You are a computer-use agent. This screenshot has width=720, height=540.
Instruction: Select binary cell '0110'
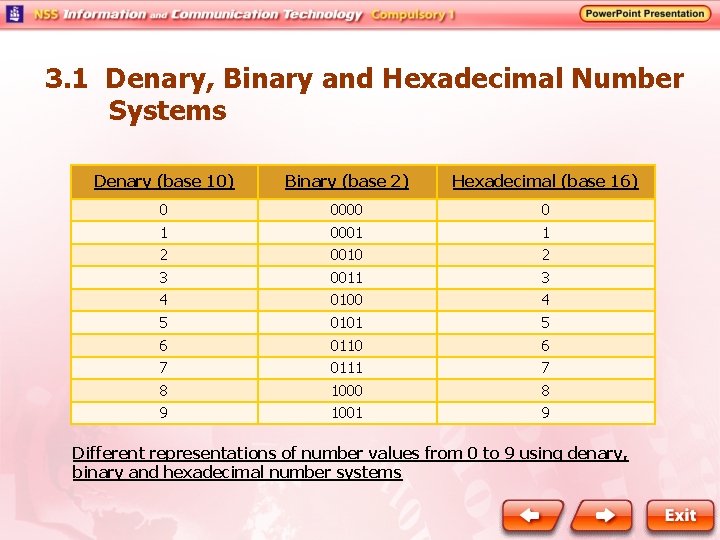click(347, 346)
